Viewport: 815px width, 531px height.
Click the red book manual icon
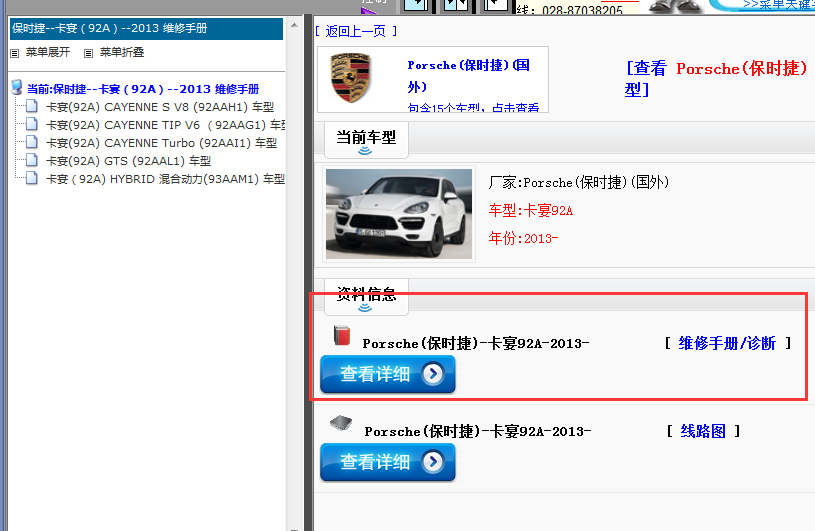point(341,336)
